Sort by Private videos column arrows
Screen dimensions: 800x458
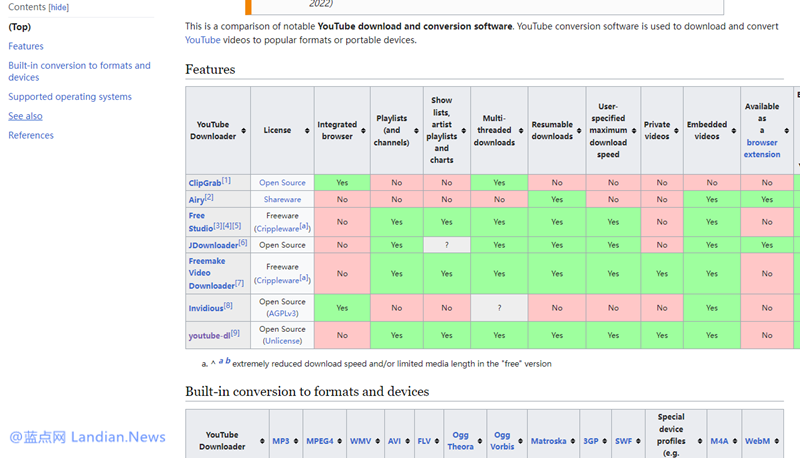(676, 131)
